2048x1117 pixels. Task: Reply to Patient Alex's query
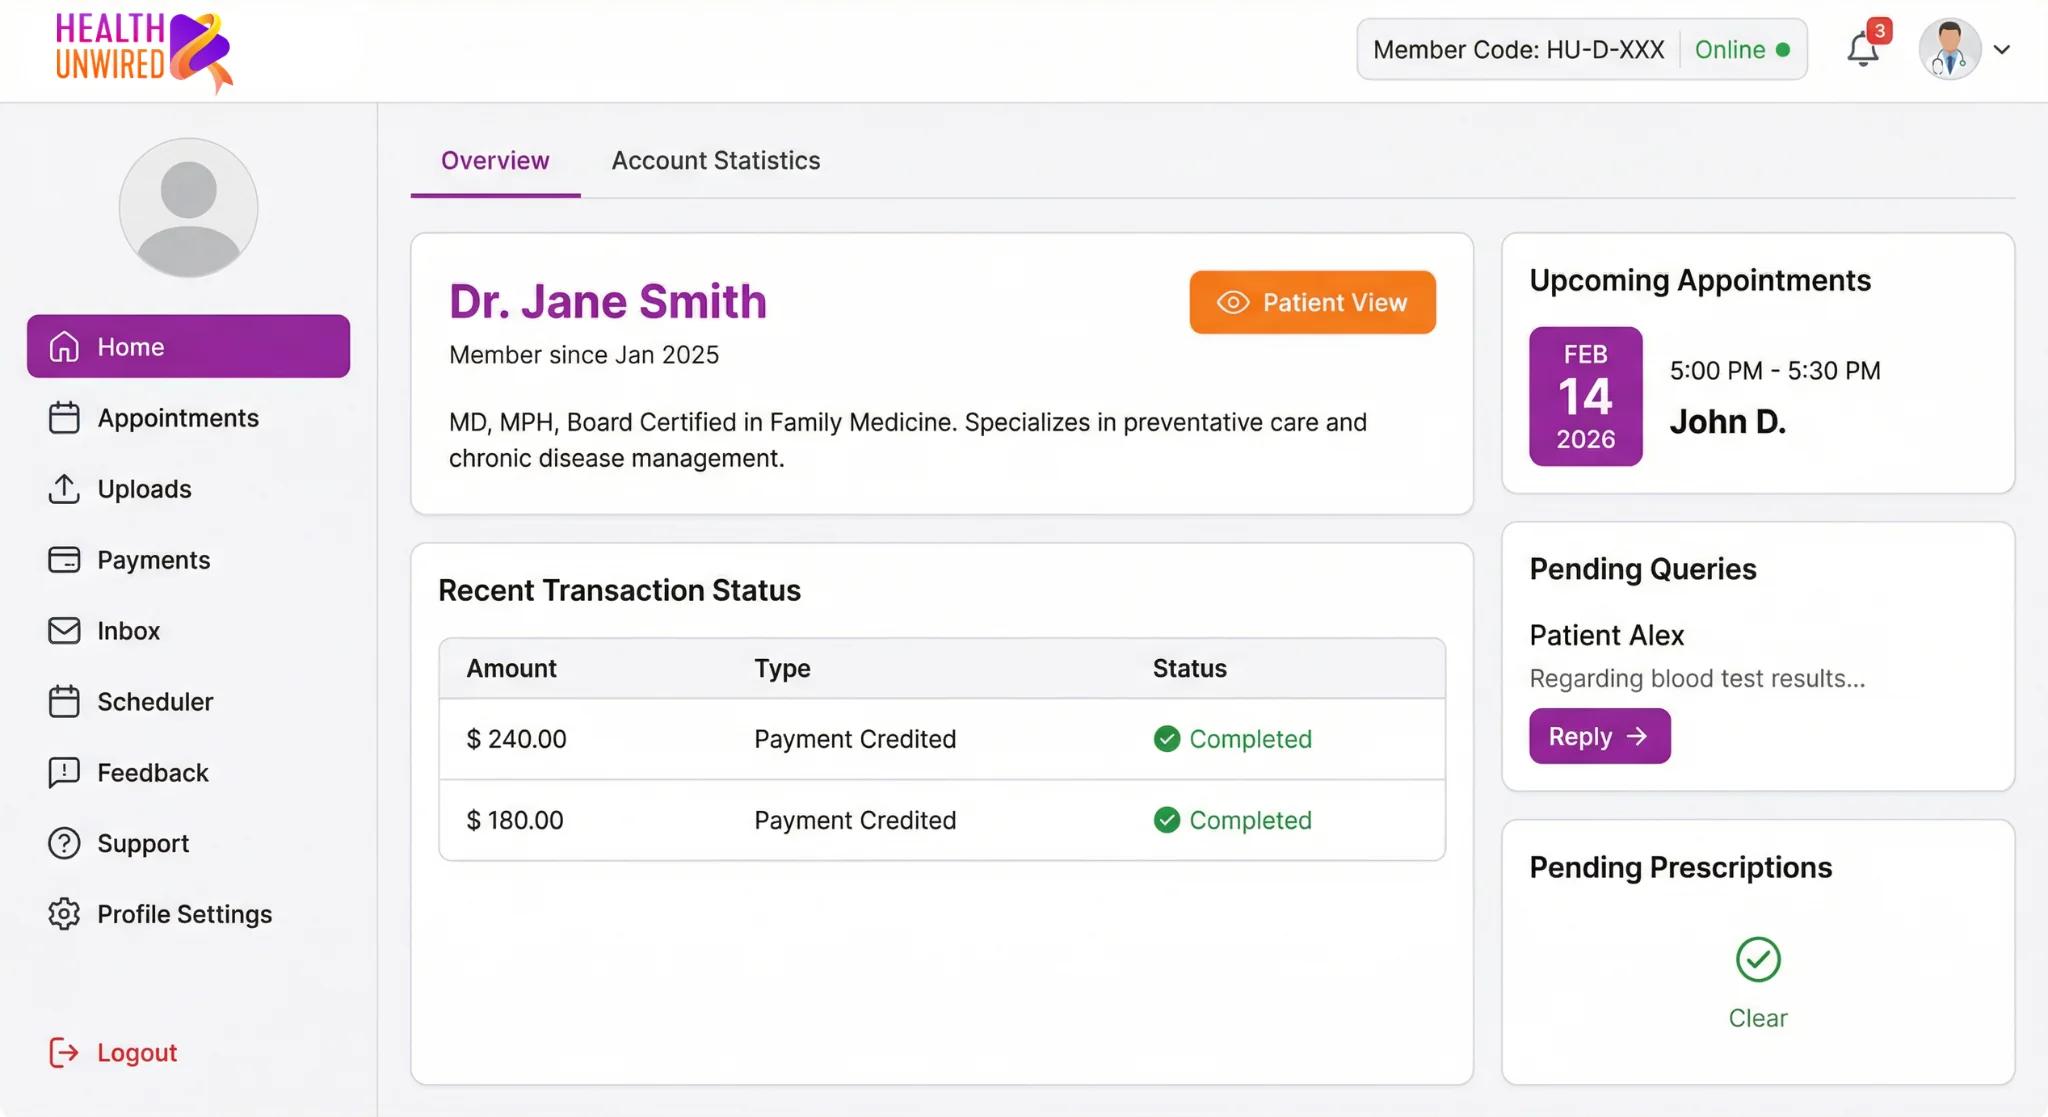coord(1598,736)
